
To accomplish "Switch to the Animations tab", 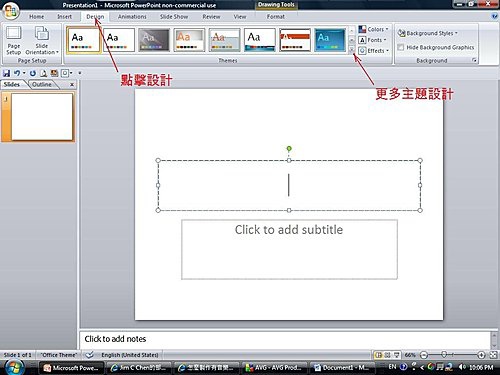I will pos(132,16).
